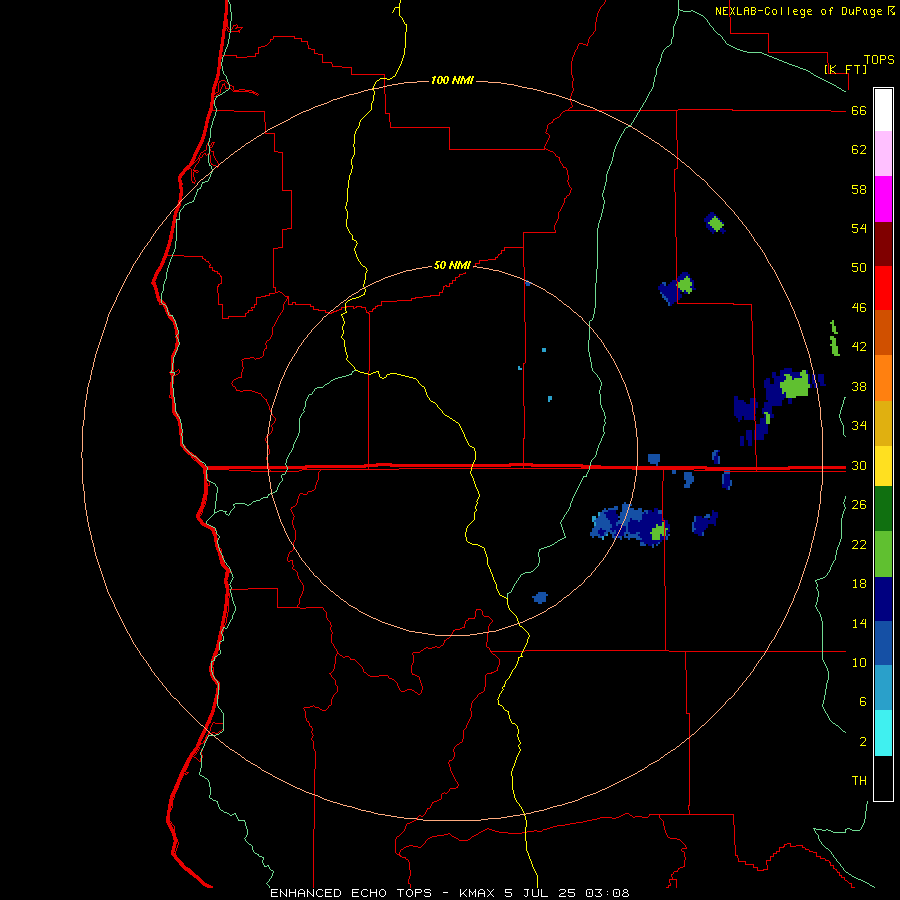Click the 54 value on the legend

click(x=859, y=228)
